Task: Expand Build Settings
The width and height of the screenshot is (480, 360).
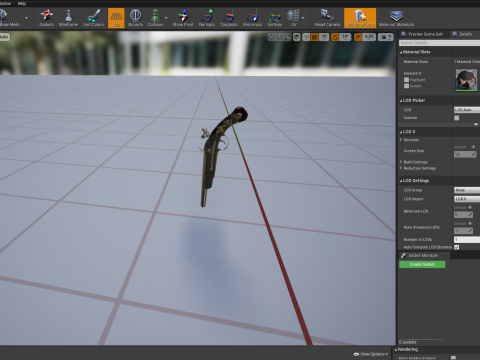Action: pyautogui.click(x=401, y=162)
